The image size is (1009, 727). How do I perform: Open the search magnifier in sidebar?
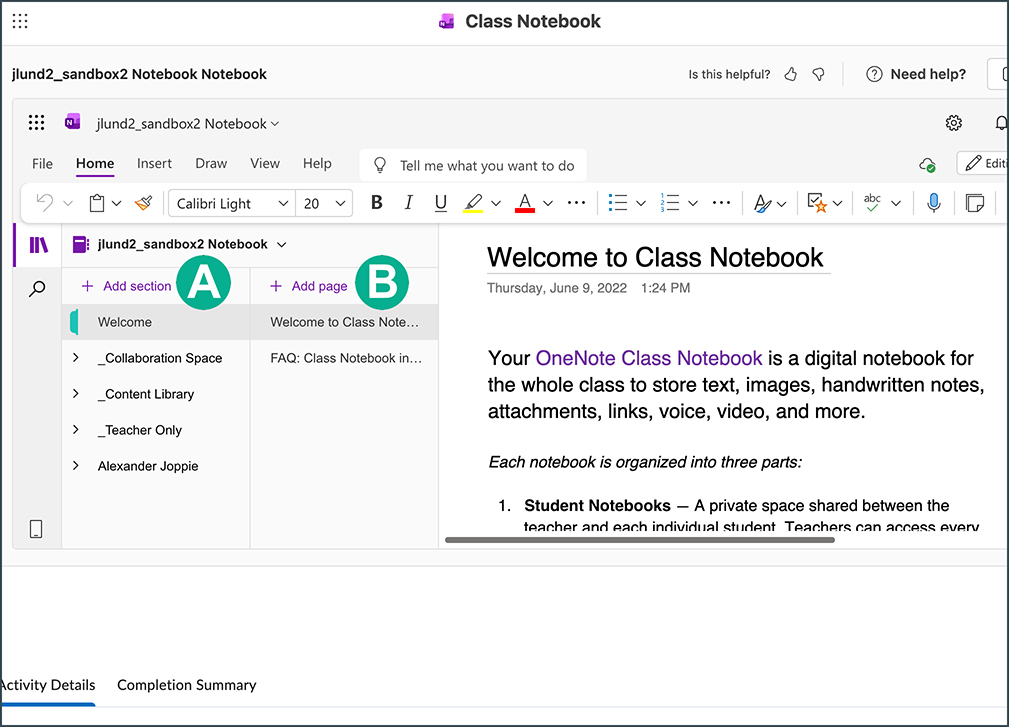coord(37,288)
